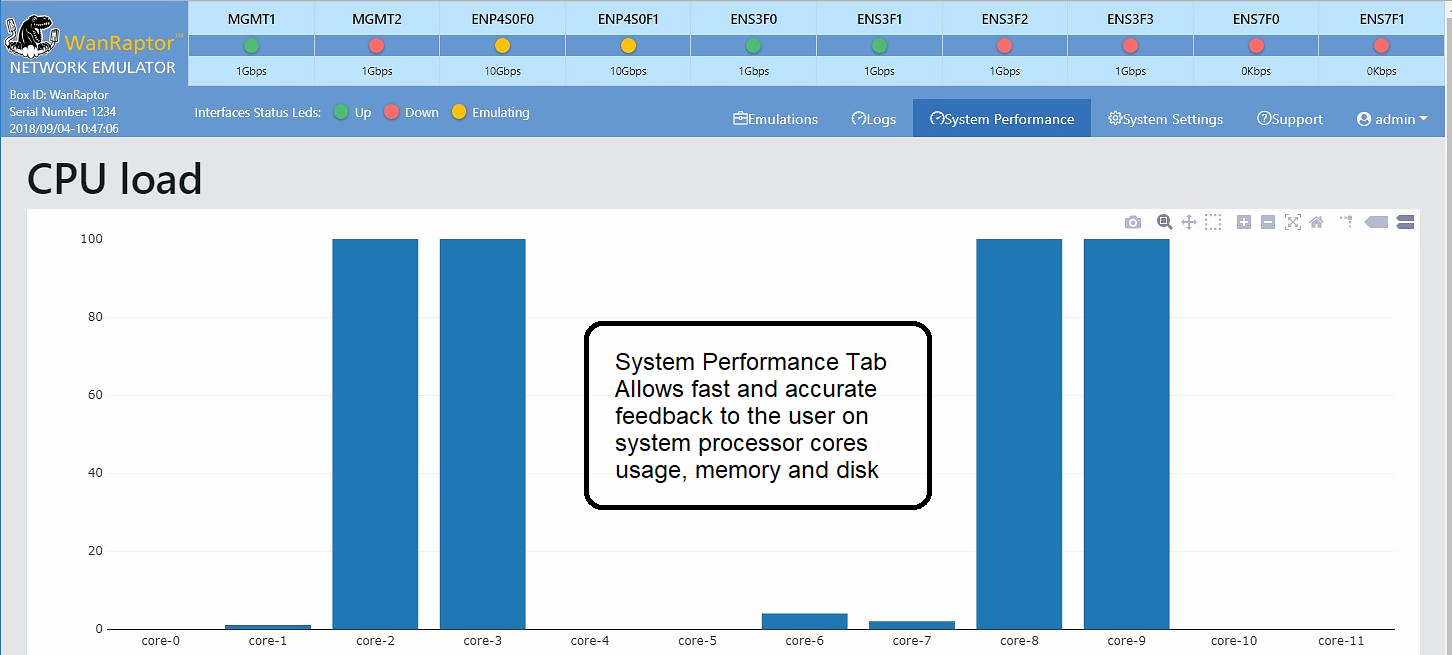Toggle the ENS3F1 interface status LED
Image resolution: width=1452 pixels, height=655 pixels.
[879, 45]
